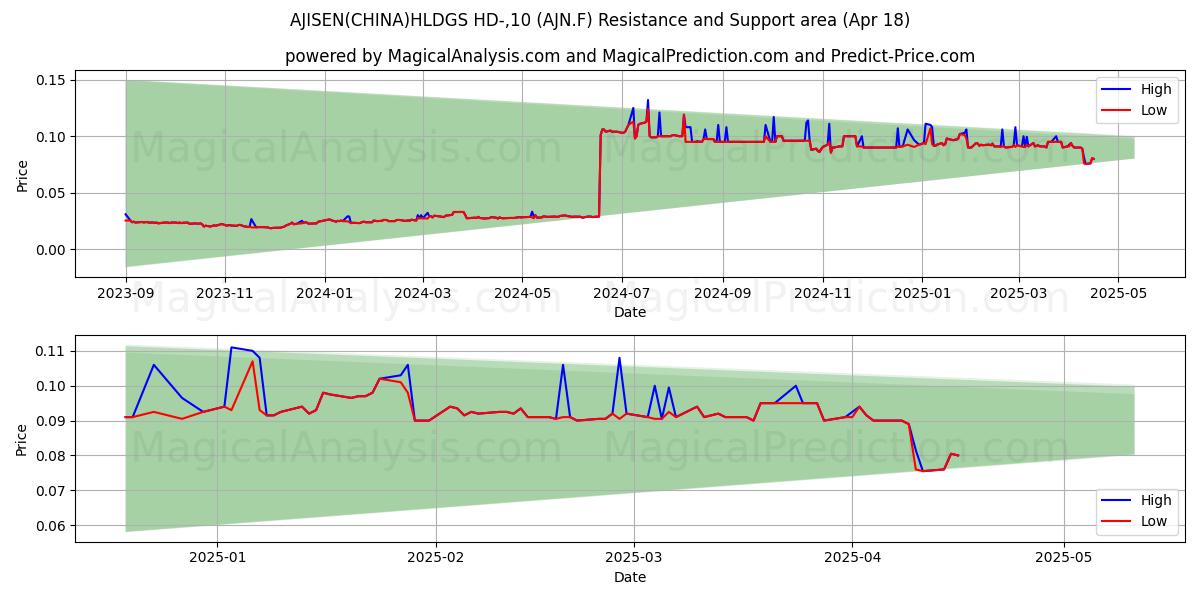Click the top chart 2025-01 date tick

(921, 296)
